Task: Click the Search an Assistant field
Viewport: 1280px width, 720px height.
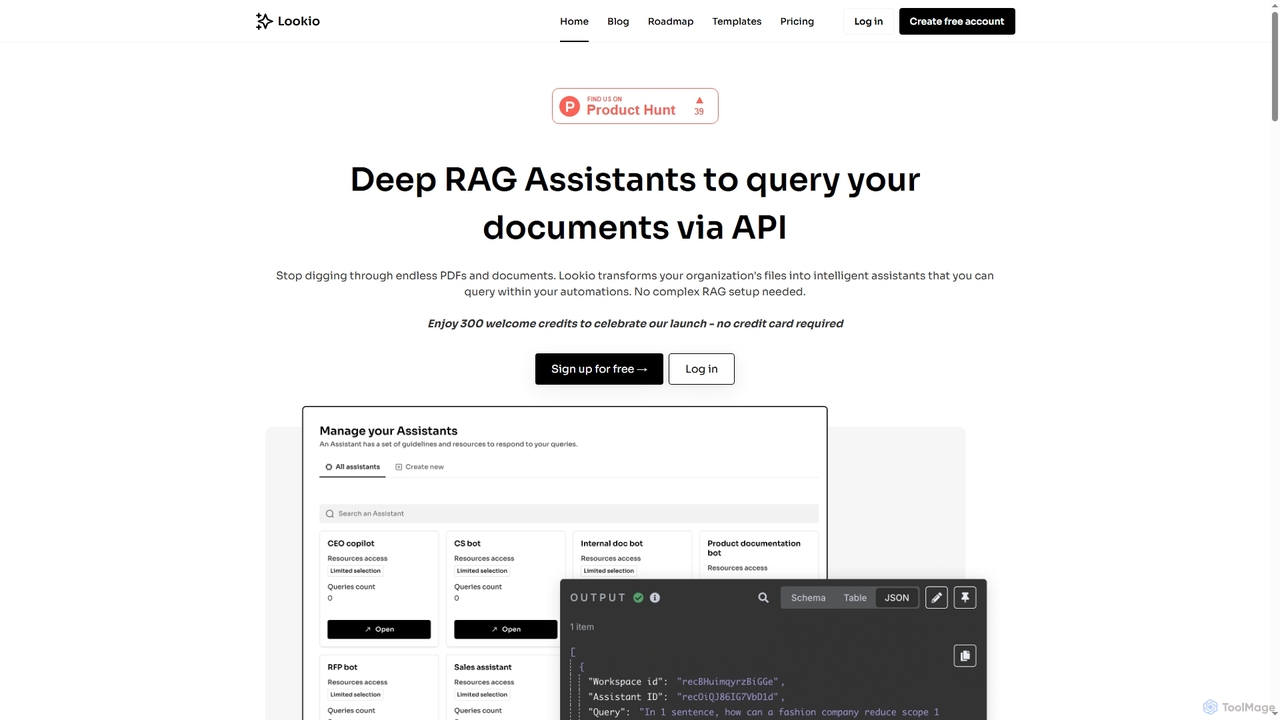Action: (x=568, y=514)
